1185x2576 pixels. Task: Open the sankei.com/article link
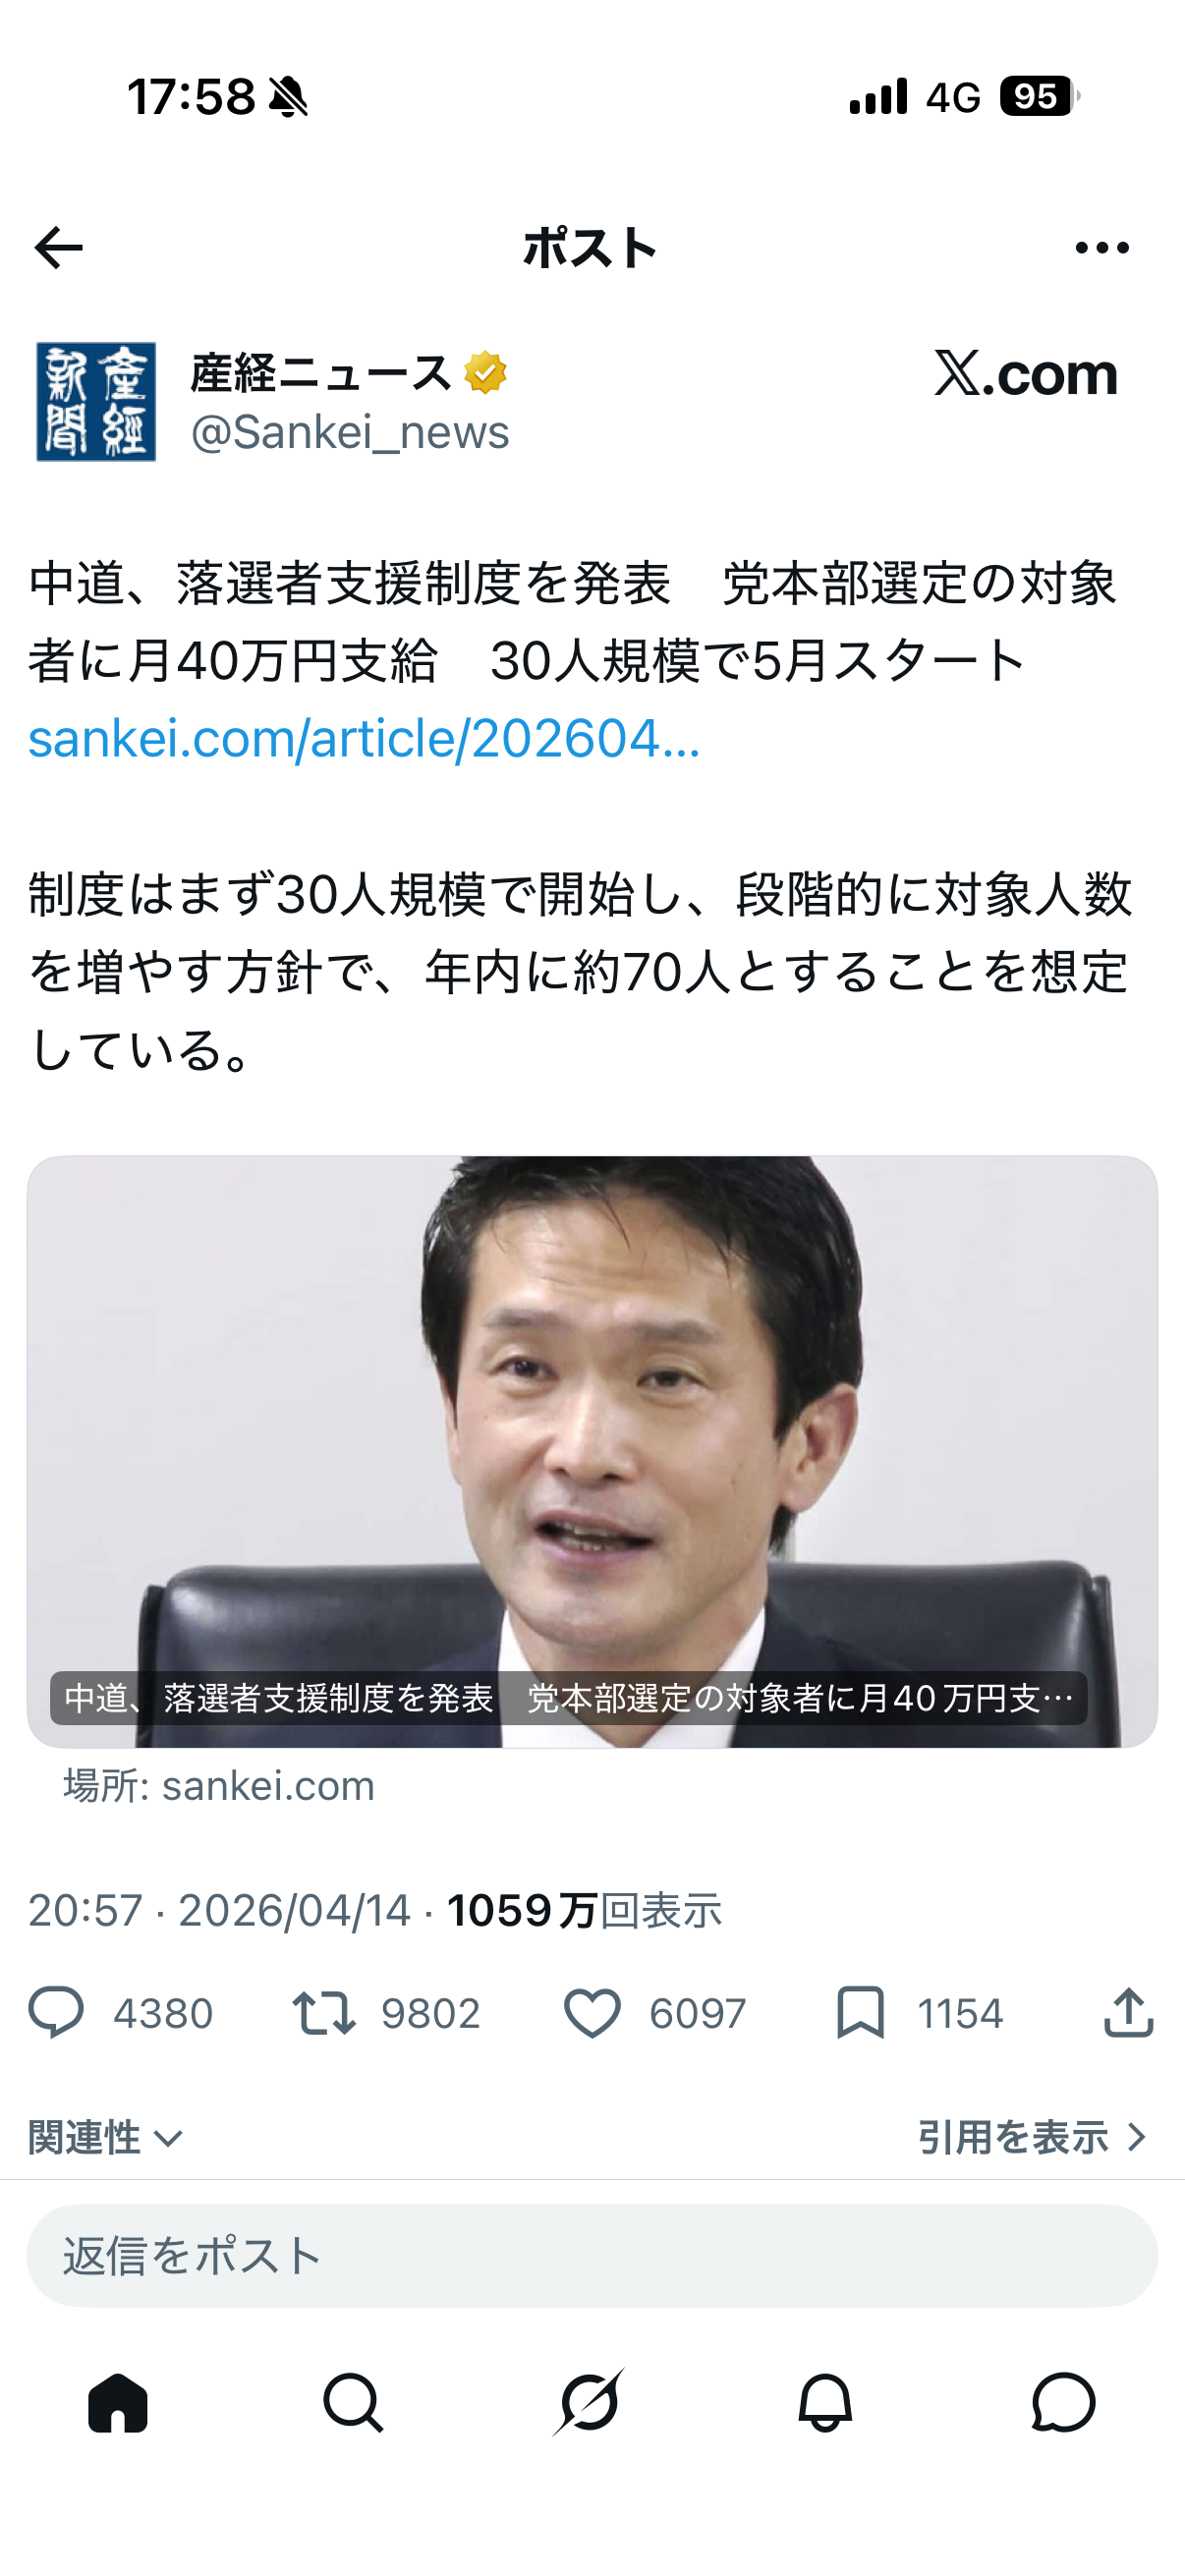coord(365,738)
